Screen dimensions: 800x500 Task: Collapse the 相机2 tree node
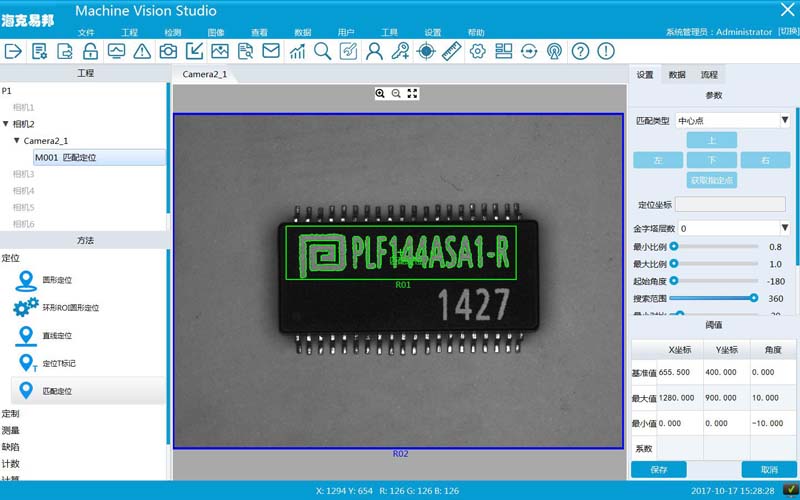[6, 124]
